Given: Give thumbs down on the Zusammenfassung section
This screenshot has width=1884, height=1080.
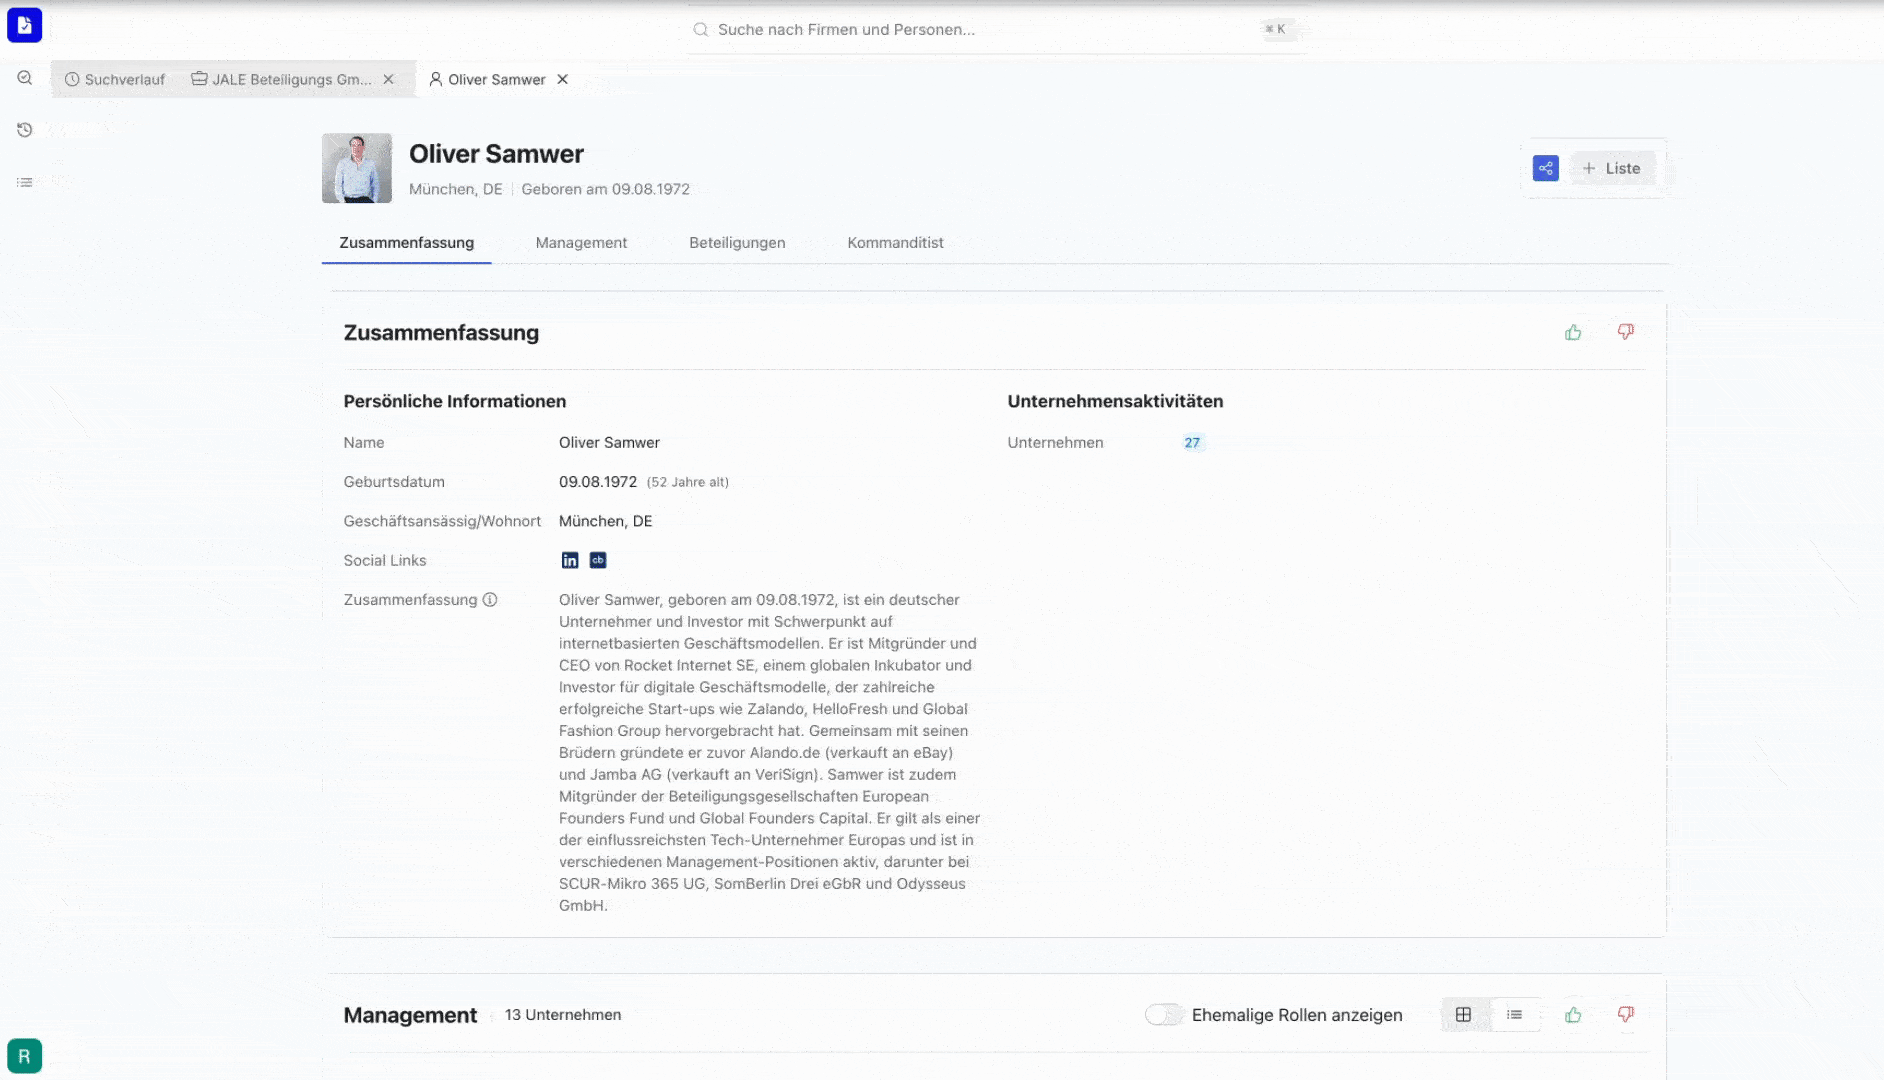Looking at the screenshot, I should 1626,332.
